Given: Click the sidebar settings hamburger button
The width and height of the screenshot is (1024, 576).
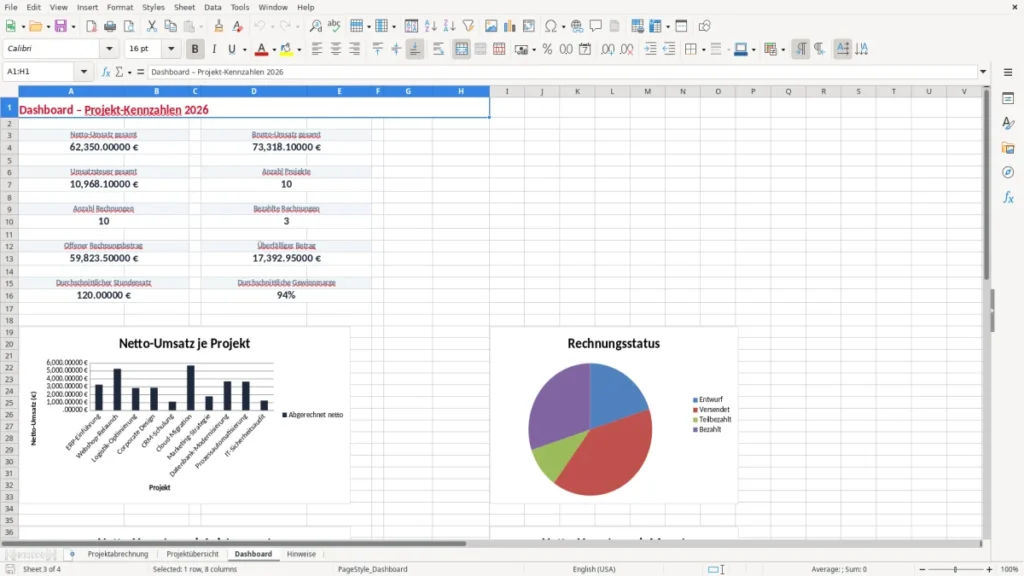Looking at the screenshot, I should 1008,72.
